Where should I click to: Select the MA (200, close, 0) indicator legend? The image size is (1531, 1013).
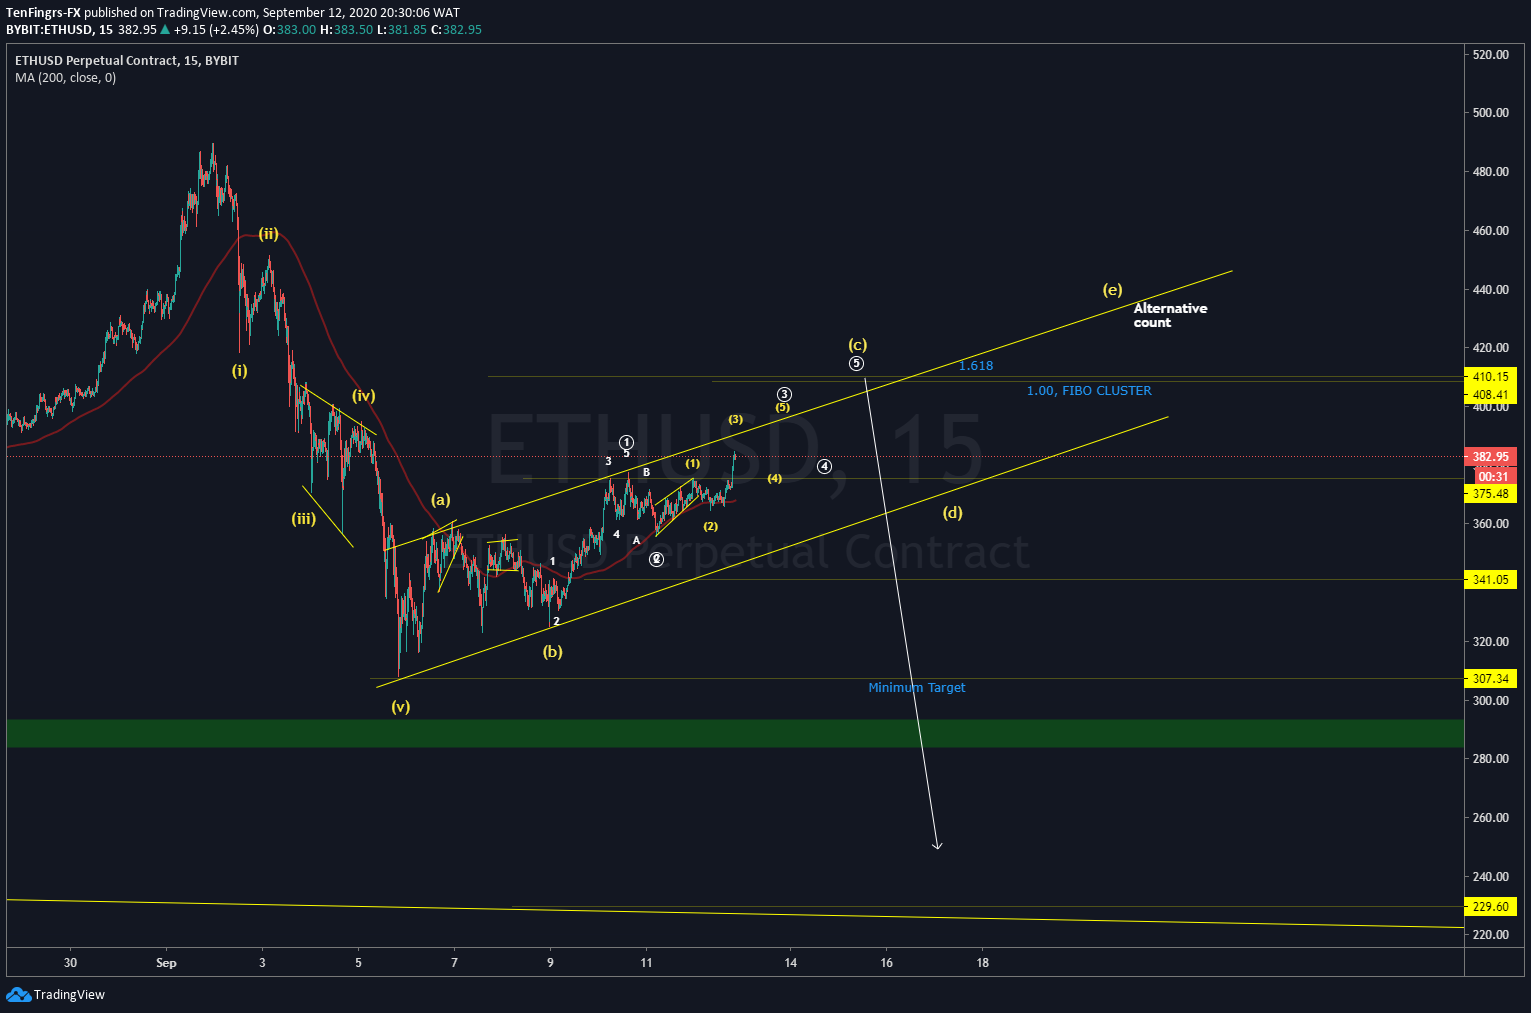point(65,78)
